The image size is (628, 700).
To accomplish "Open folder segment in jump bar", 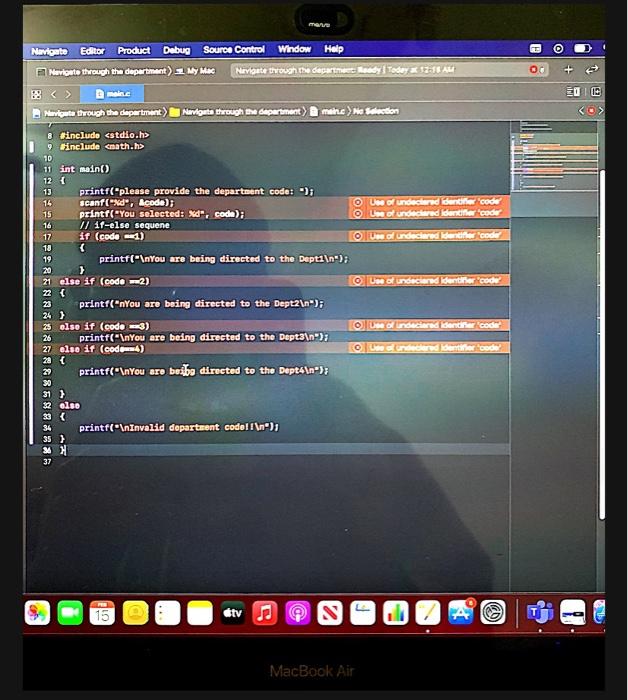I will 235,112.
